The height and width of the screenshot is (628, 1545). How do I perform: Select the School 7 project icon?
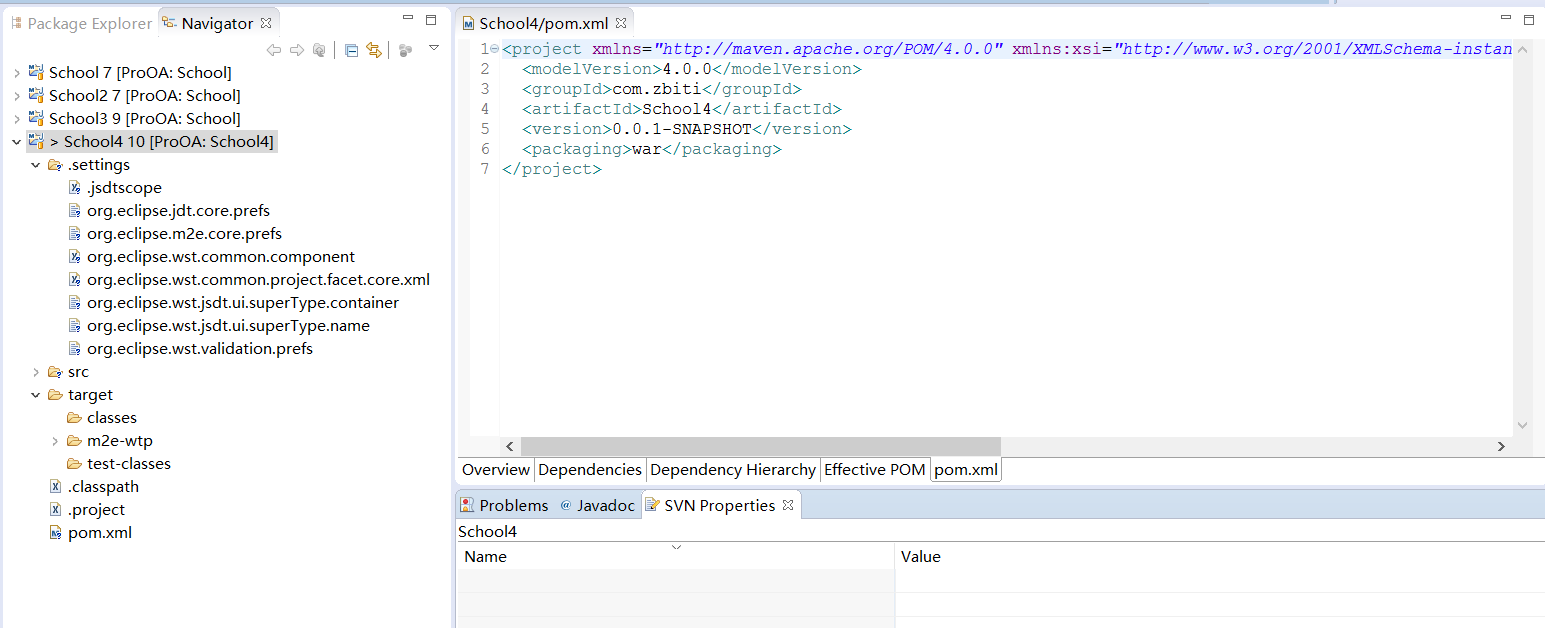point(36,72)
